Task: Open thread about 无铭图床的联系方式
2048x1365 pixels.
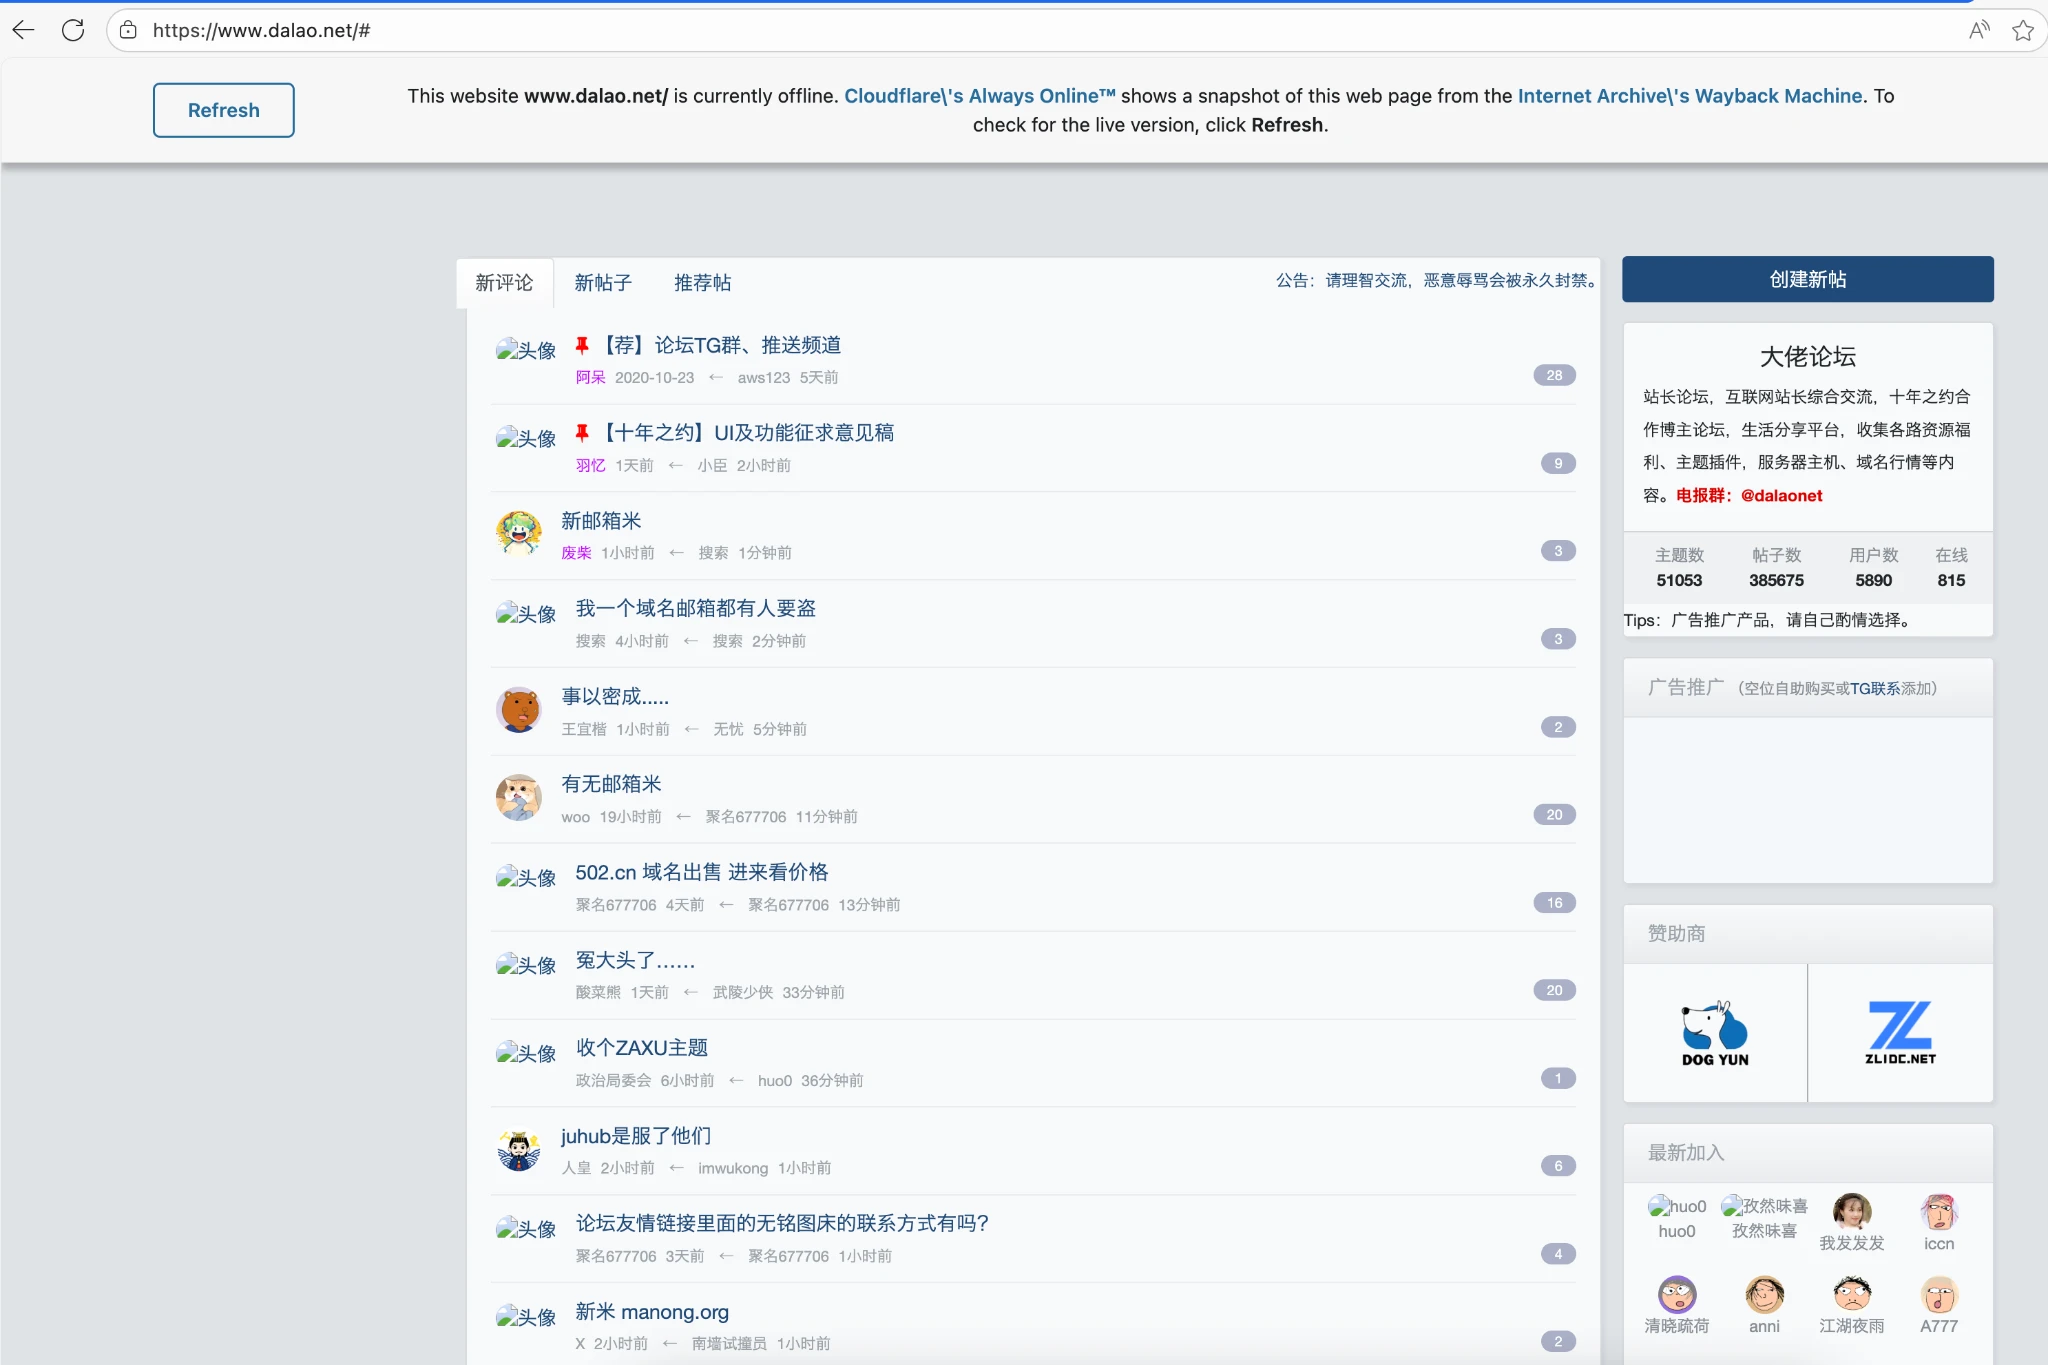Action: (x=782, y=1223)
